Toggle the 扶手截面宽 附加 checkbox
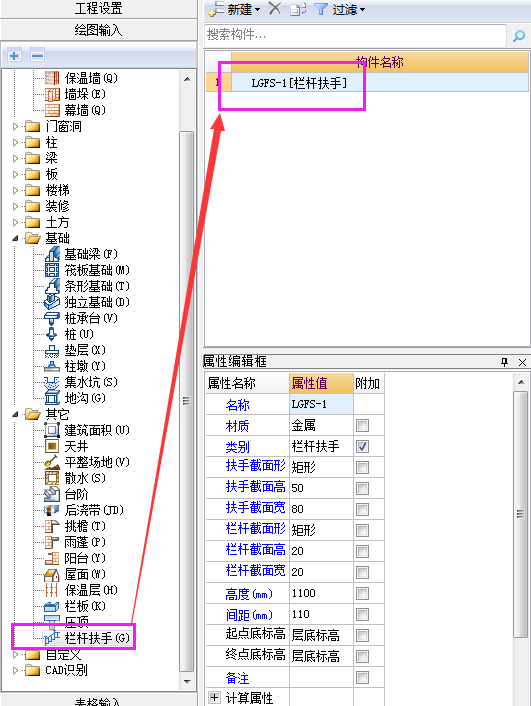 coord(362,509)
